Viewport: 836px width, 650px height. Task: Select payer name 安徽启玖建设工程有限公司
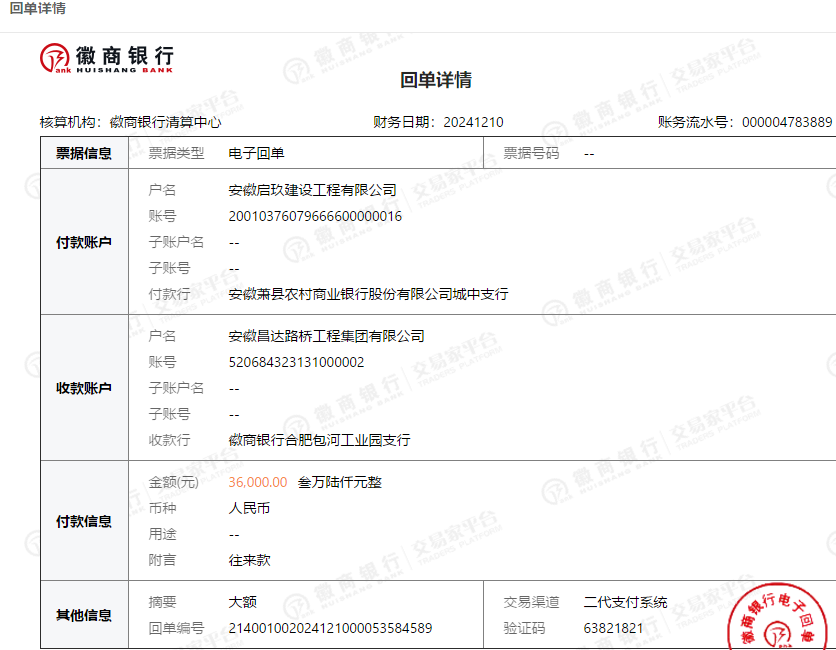[x=312, y=190]
